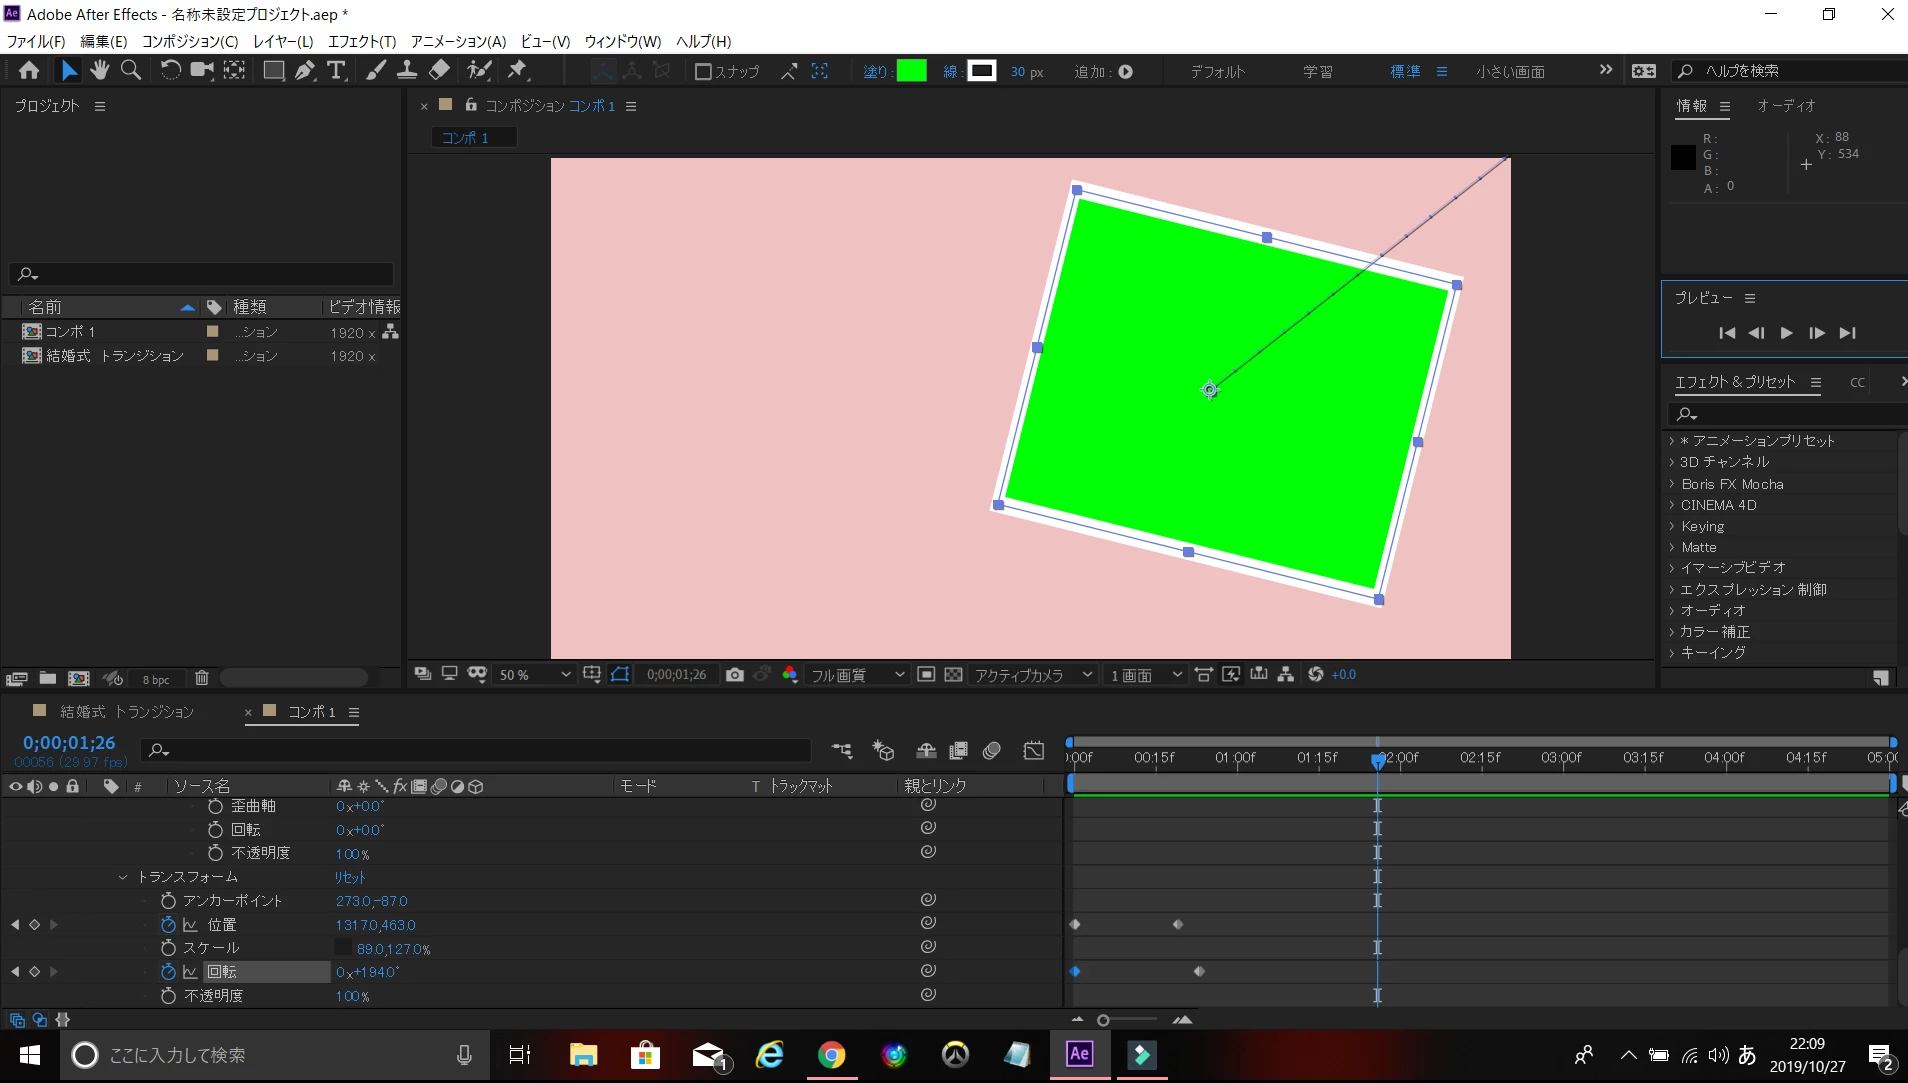Viewport: 1908px width, 1083px height.
Task: Expand the 3D チャンネル effects category
Action: pyautogui.click(x=1672, y=462)
